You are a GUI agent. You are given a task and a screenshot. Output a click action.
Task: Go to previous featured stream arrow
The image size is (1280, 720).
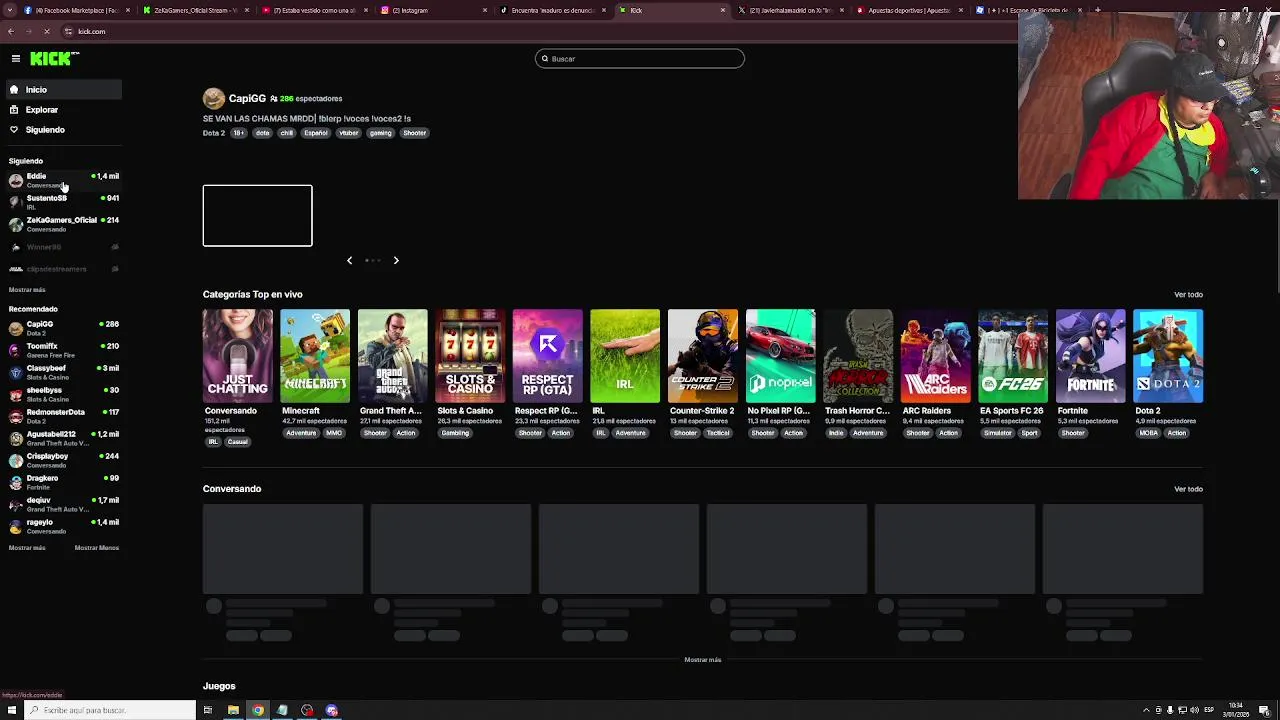pos(349,260)
